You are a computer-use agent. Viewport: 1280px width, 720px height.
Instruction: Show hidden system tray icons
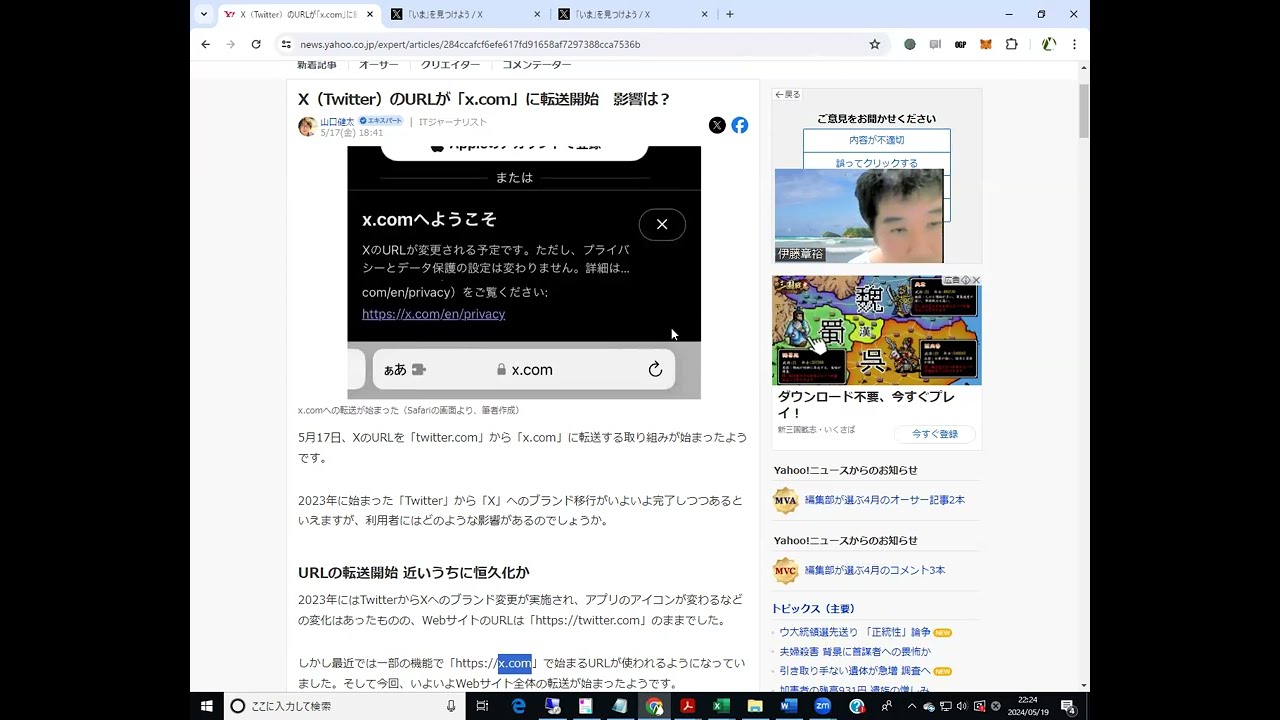(911, 706)
